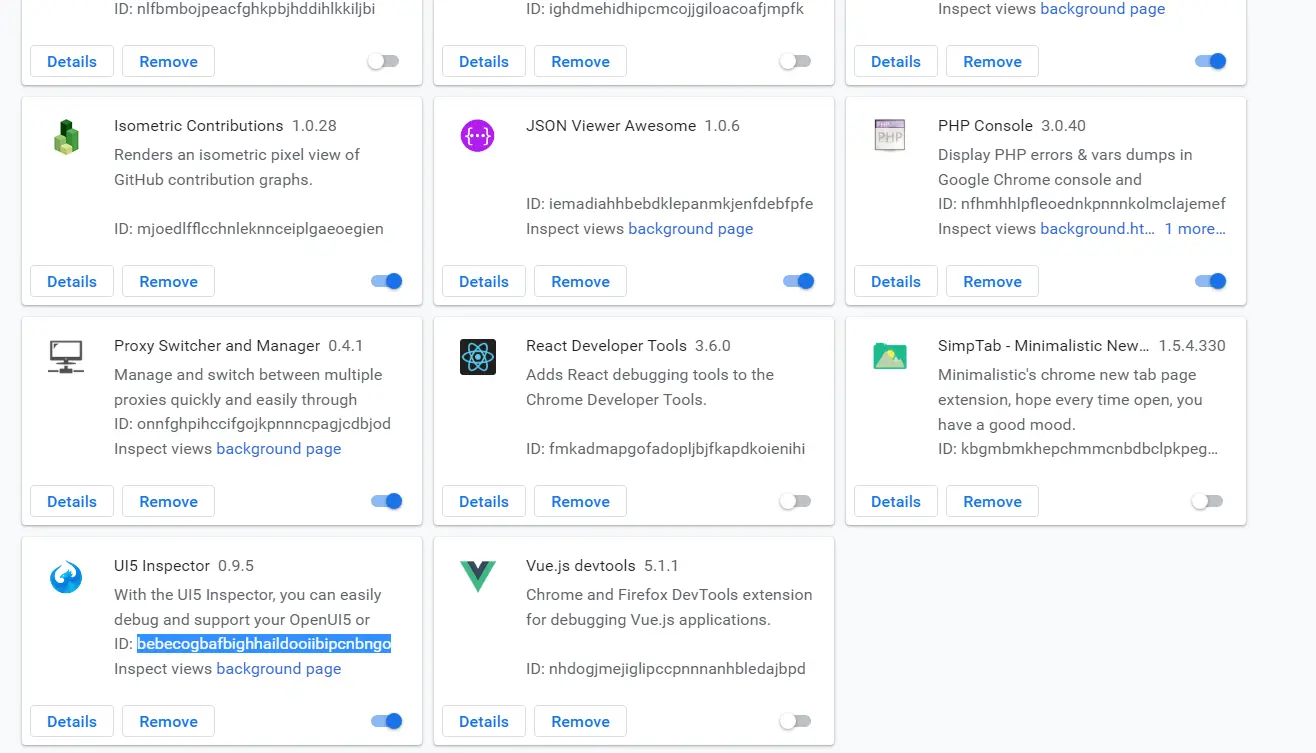Turn off the PHP Console extension
The height and width of the screenshot is (753, 1316).
(x=1210, y=281)
